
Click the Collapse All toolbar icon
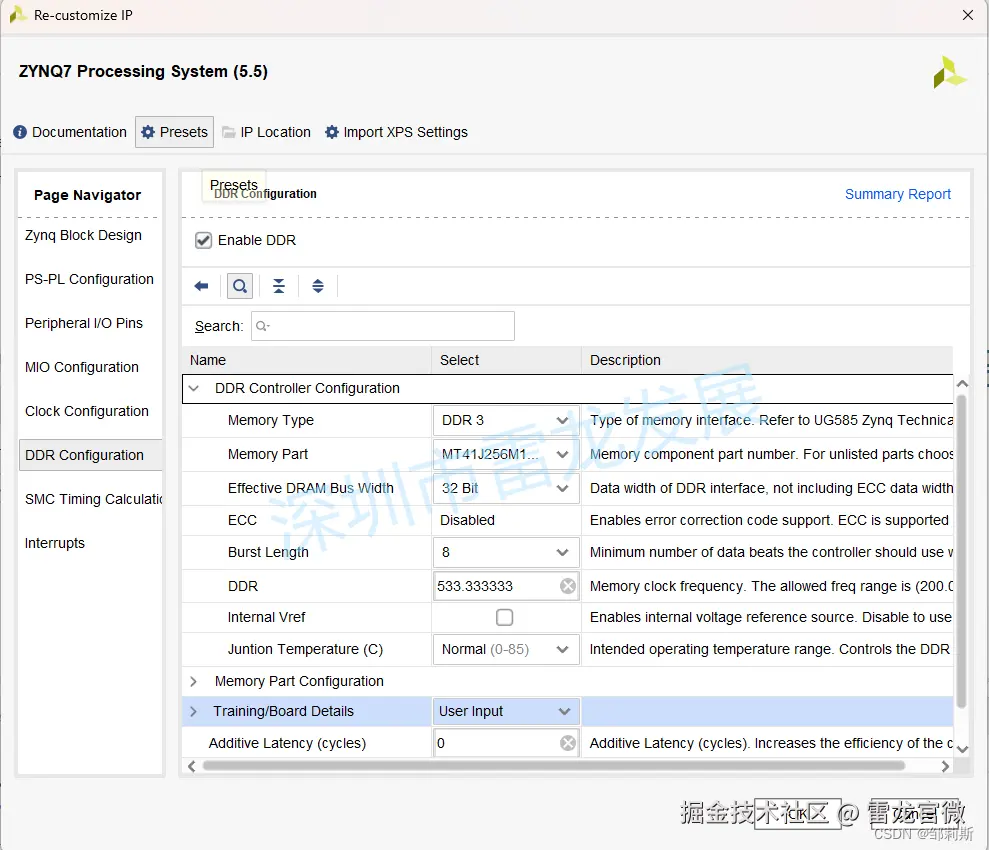279,286
